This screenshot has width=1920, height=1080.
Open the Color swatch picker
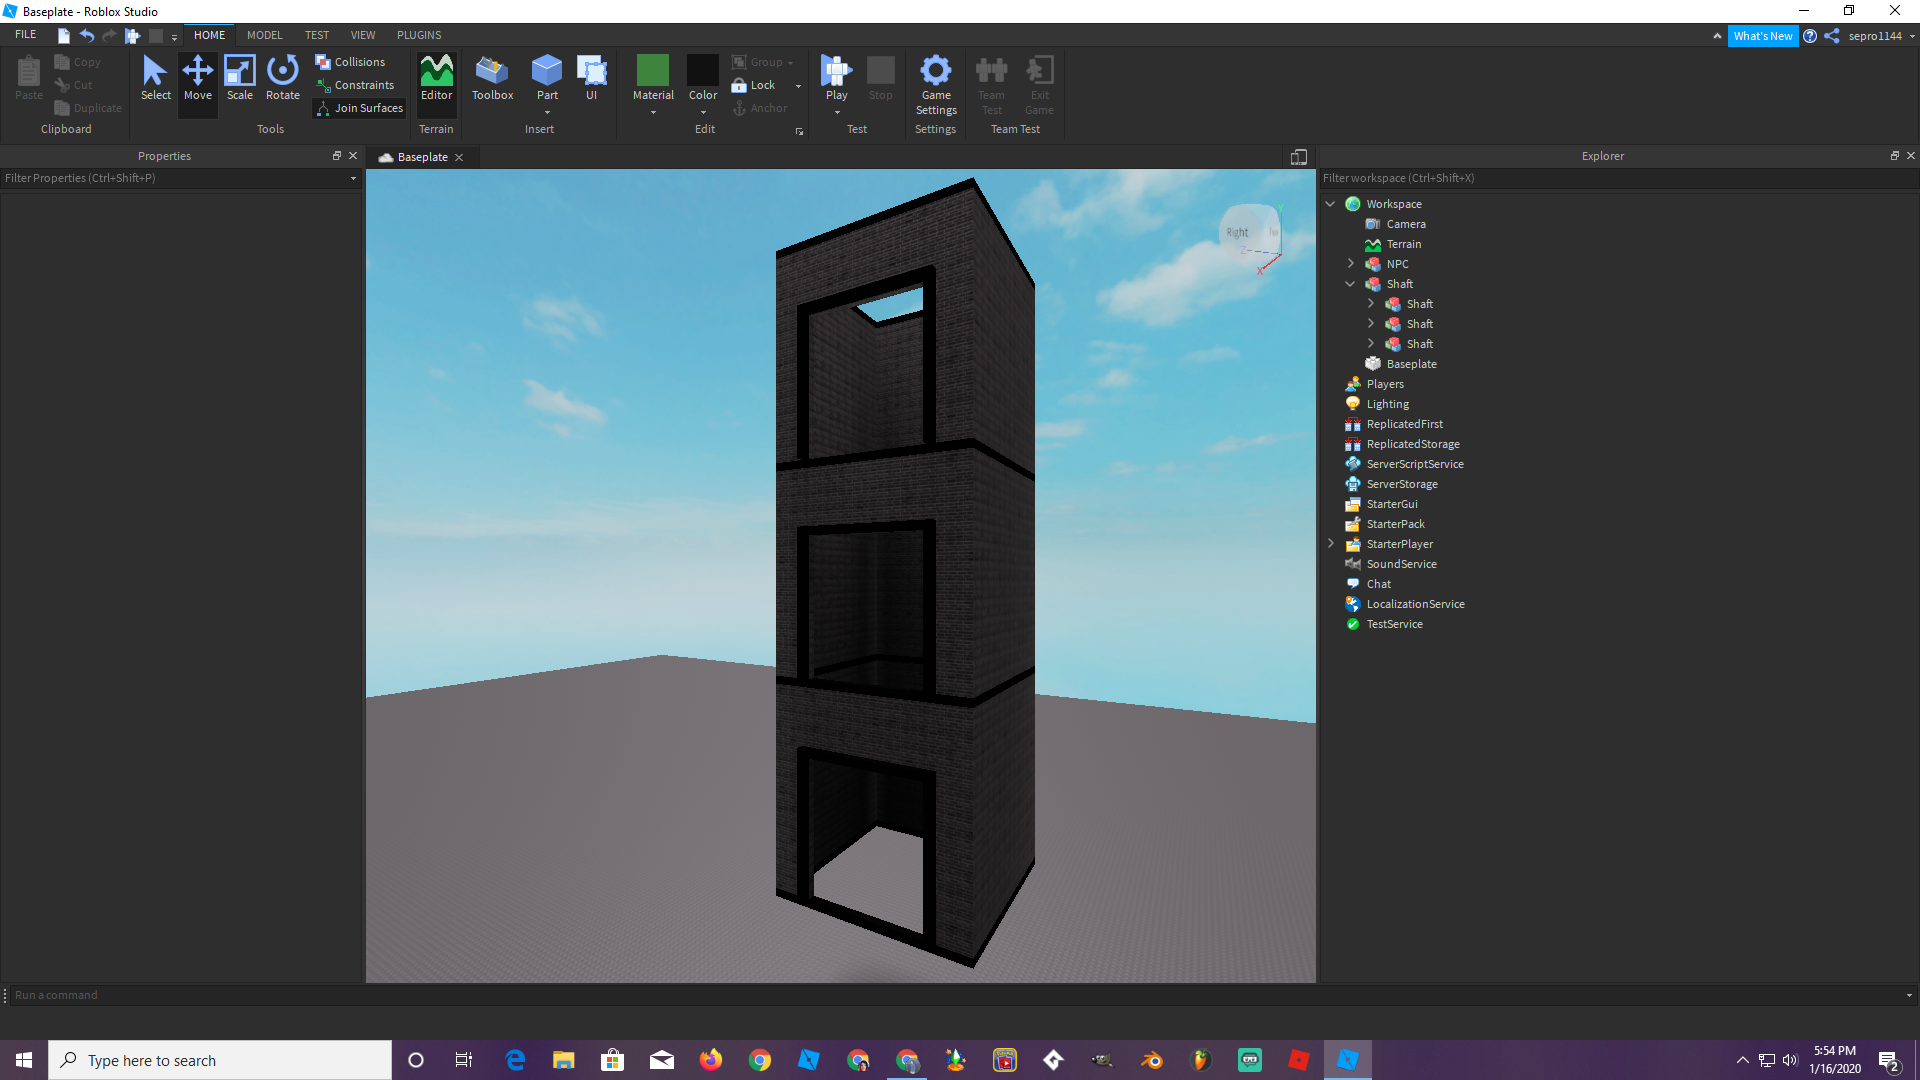pos(702,72)
